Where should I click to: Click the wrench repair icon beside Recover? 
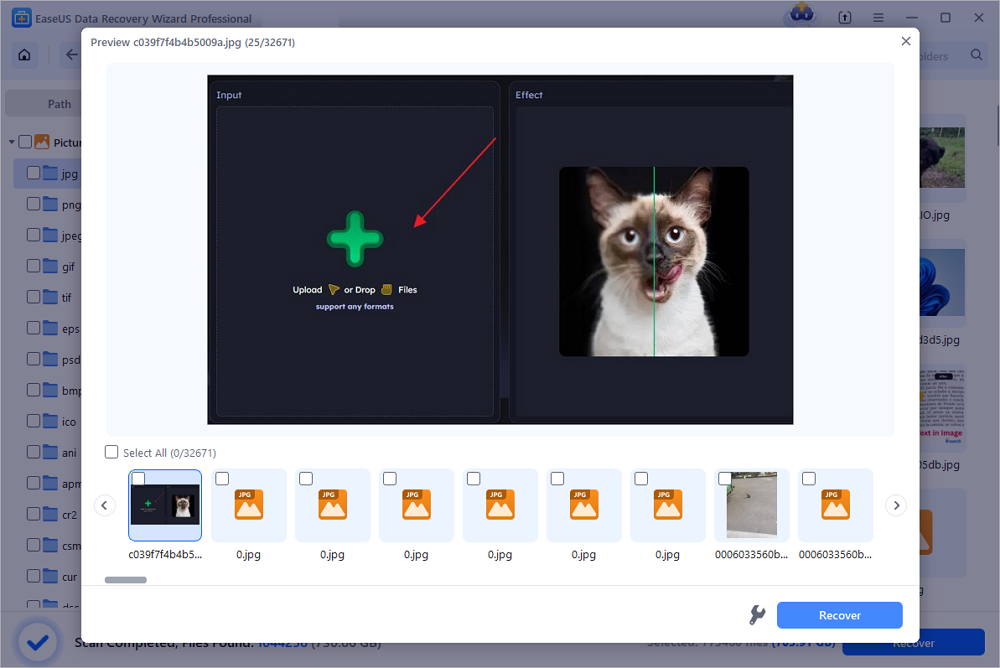(757, 615)
